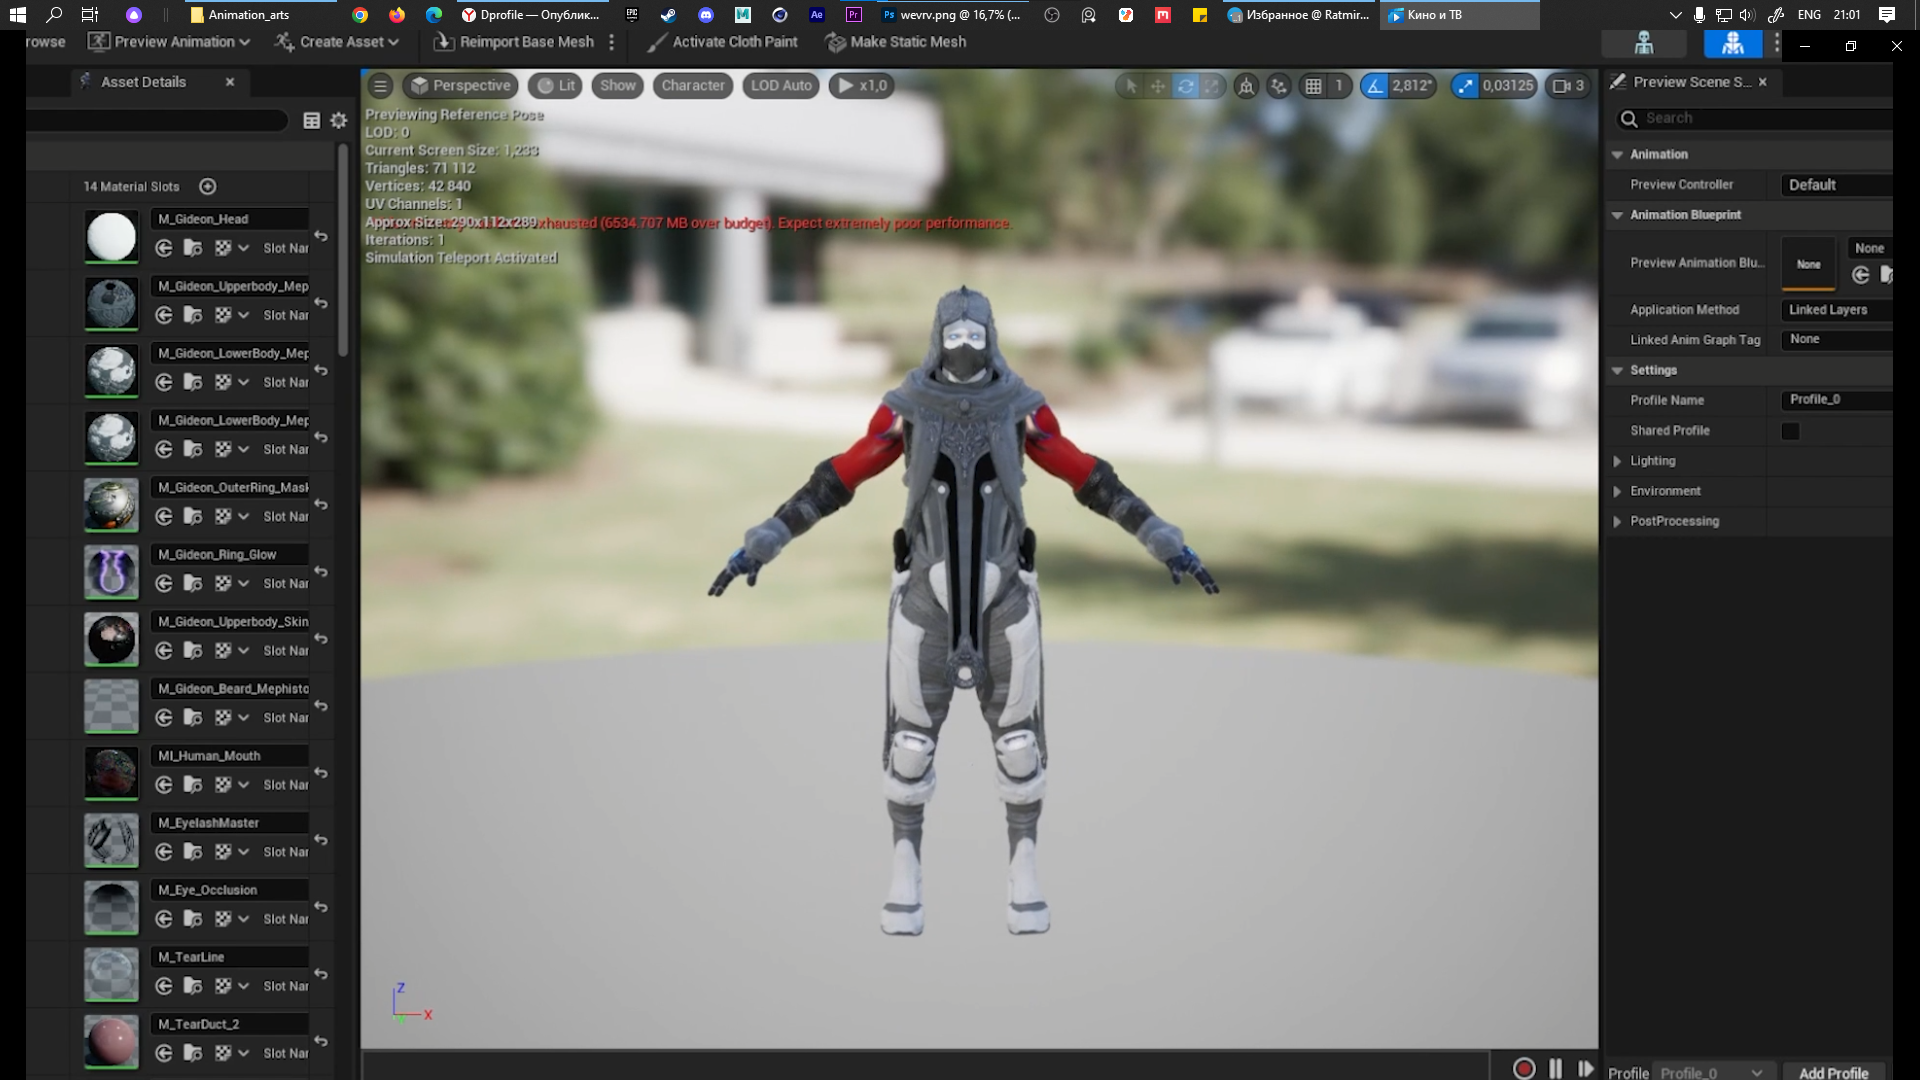Open viewport hamburger options menu
The image size is (1920, 1080).
(x=380, y=86)
